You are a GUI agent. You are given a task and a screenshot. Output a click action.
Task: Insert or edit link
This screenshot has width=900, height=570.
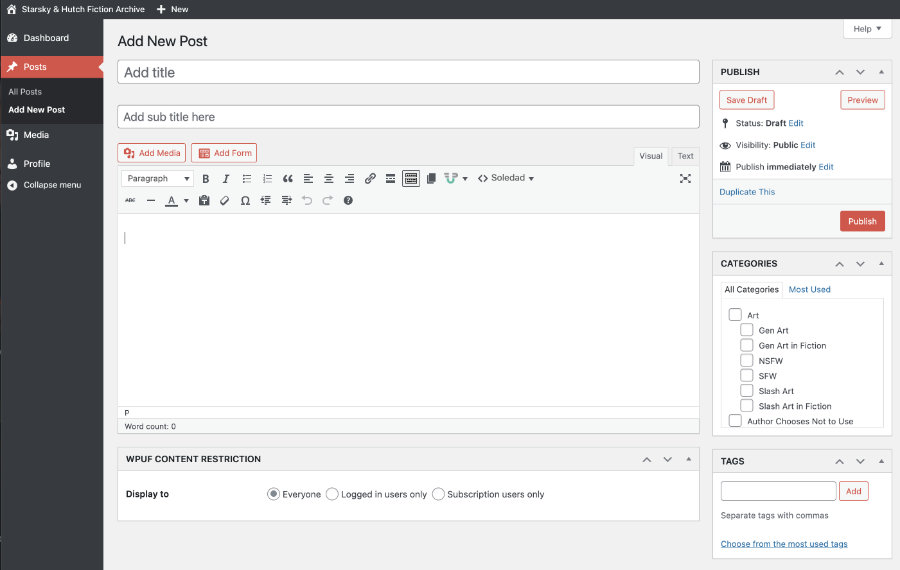(370, 179)
